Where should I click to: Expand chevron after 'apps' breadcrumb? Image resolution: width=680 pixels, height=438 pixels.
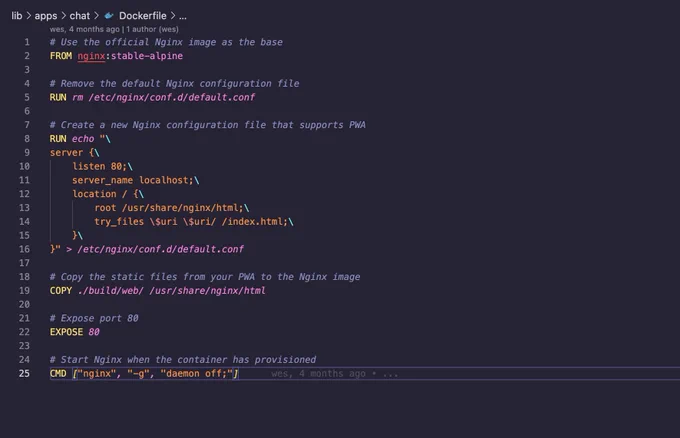tap(63, 16)
